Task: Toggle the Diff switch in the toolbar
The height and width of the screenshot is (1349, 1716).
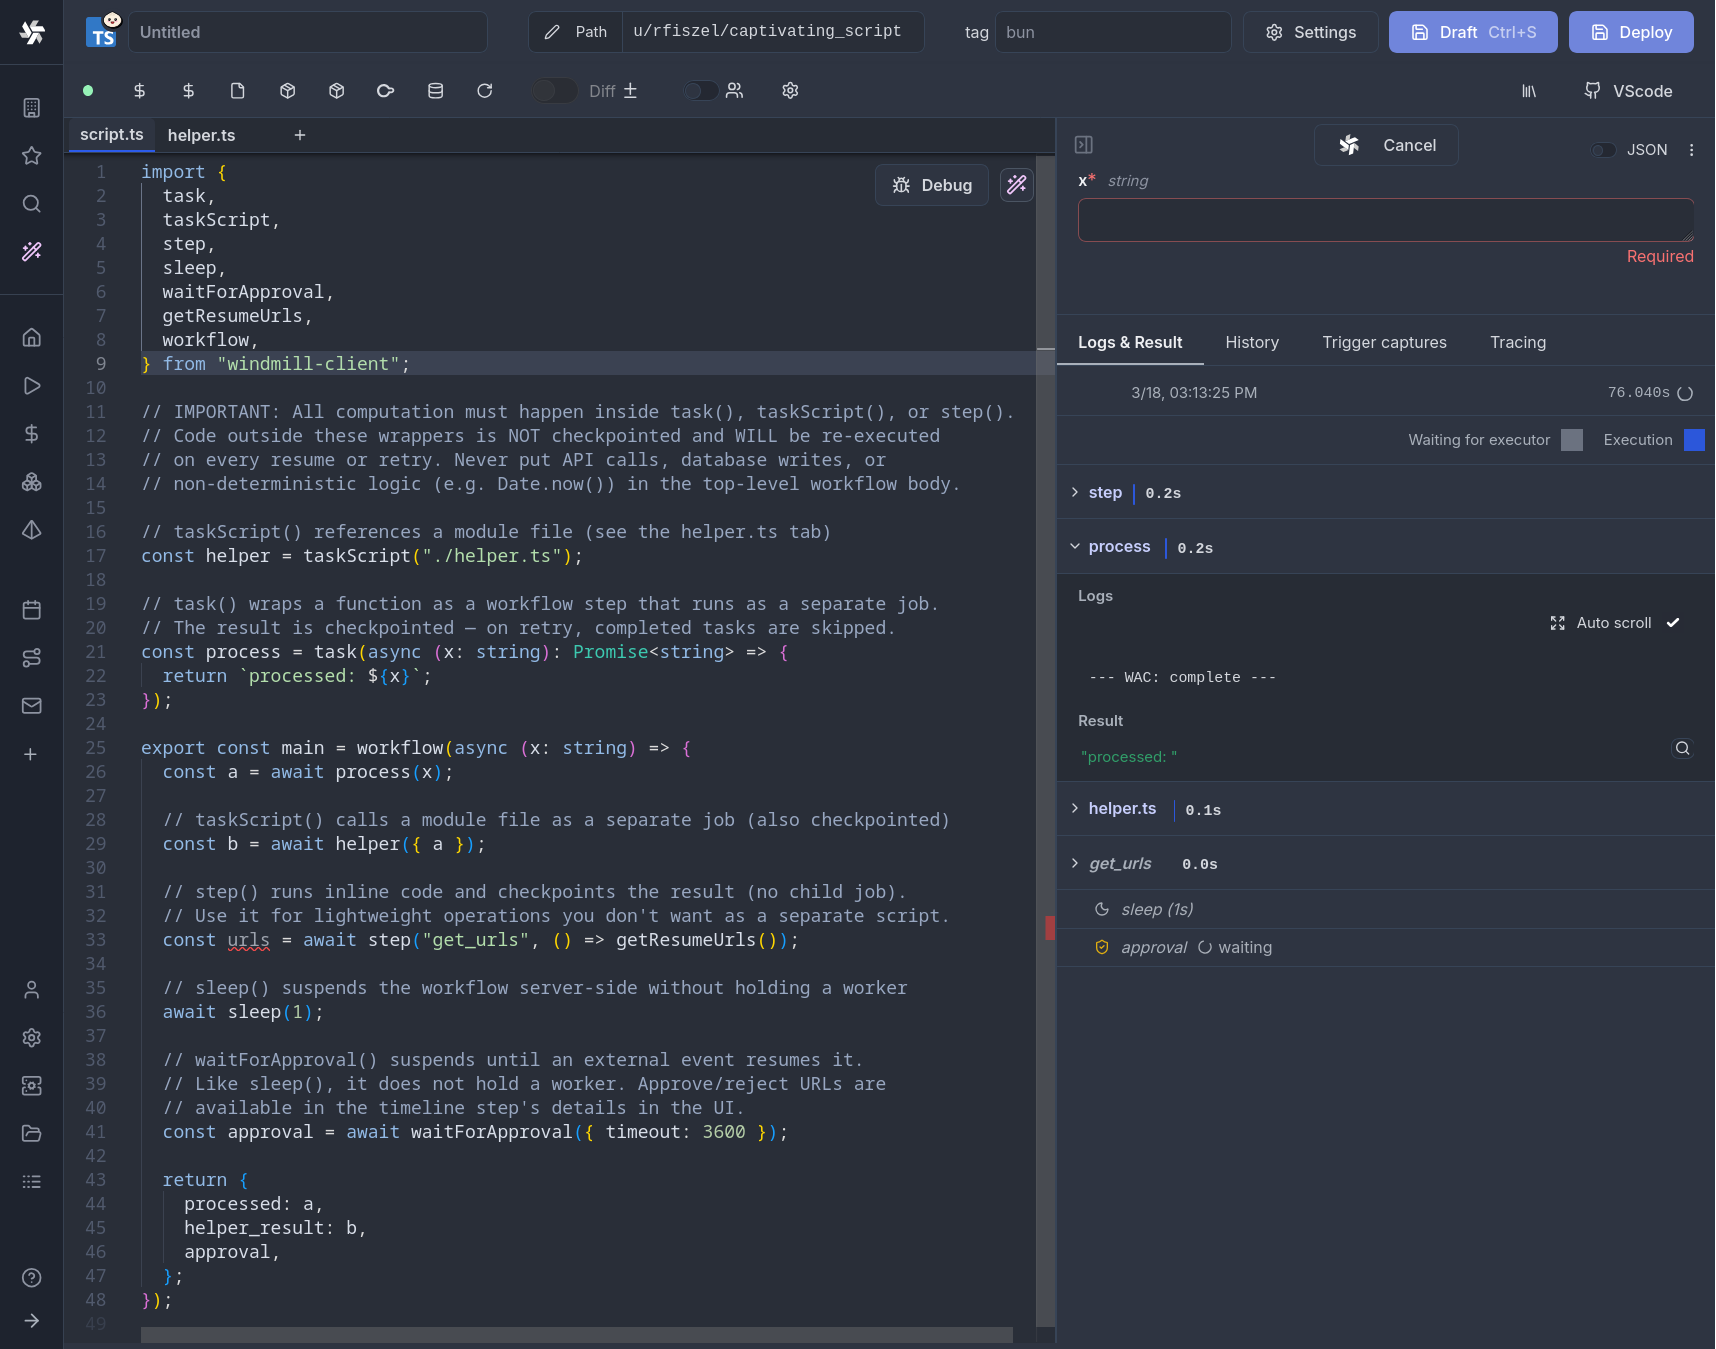Action: coord(554,90)
